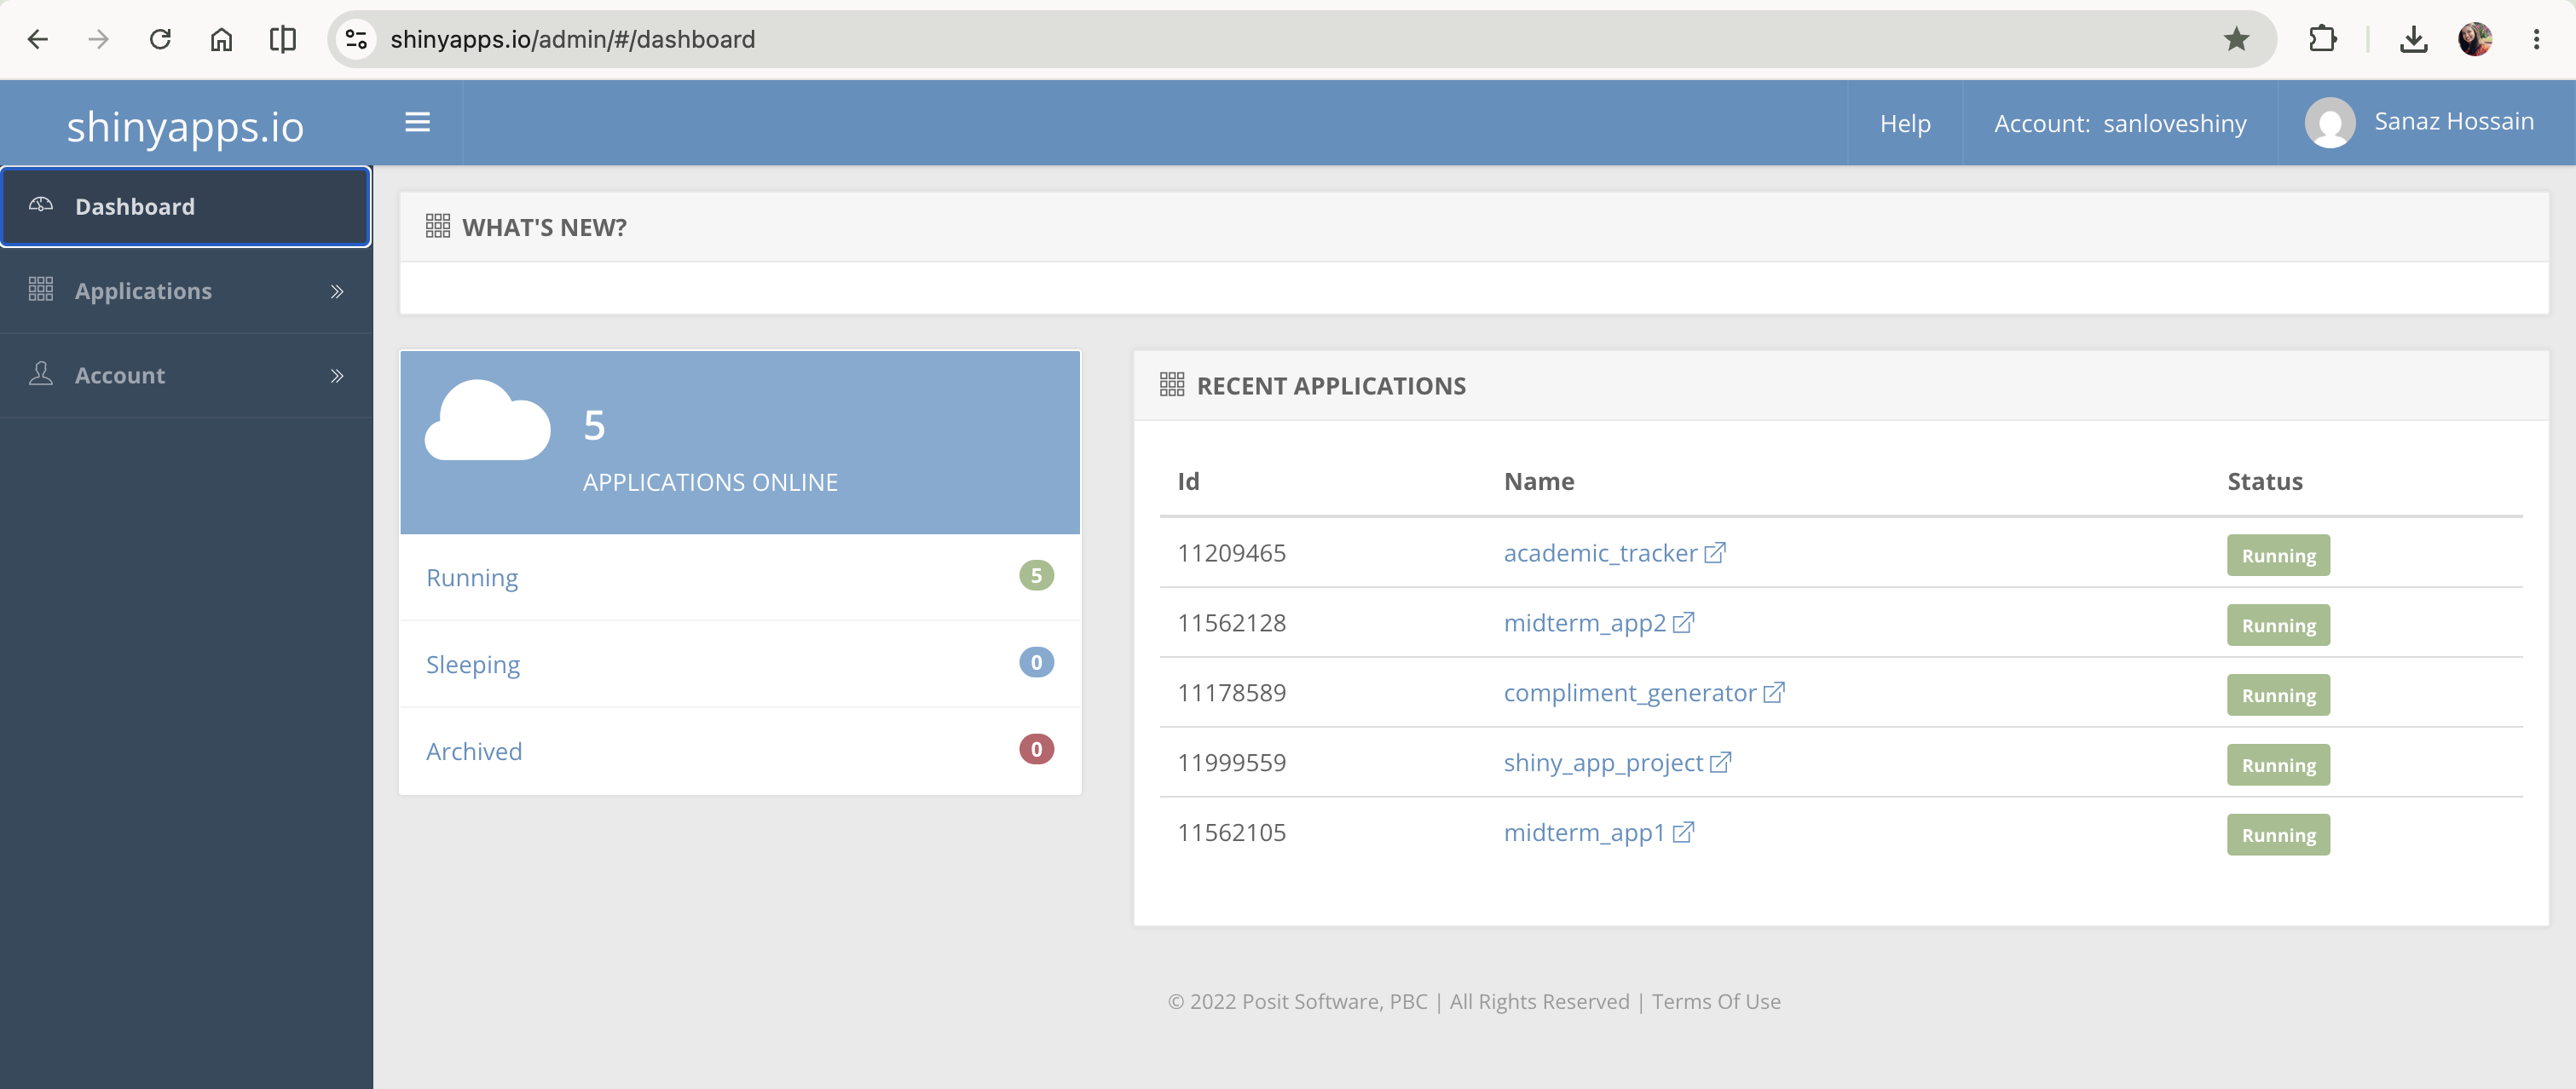Open the Account sidebar menu
Screen dimensions: 2576x1089
(x=186, y=376)
